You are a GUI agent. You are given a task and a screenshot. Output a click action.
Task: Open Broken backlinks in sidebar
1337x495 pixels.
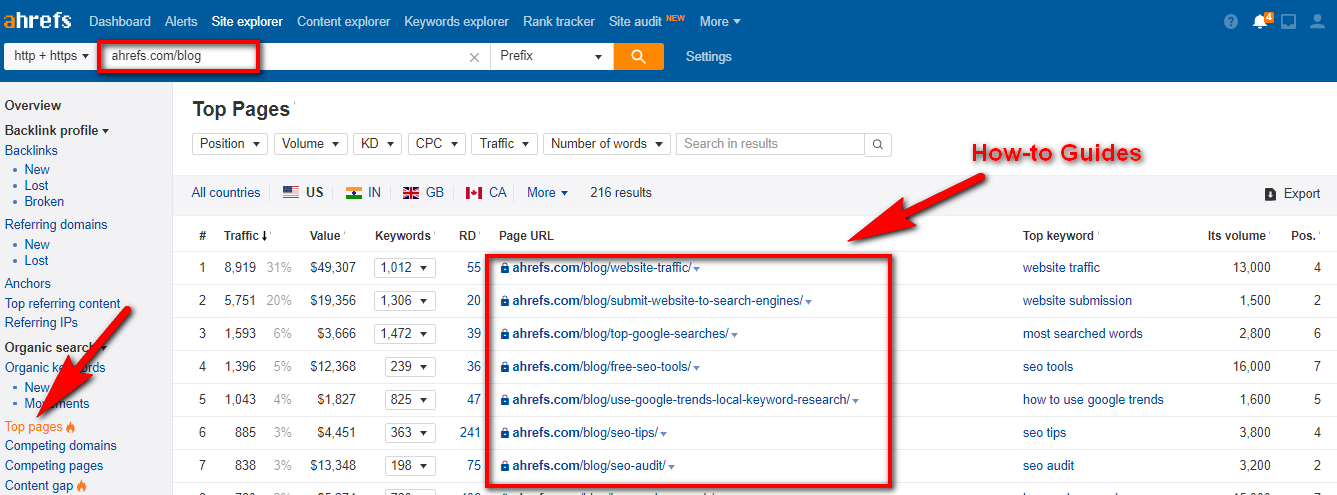pyautogui.click(x=44, y=201)
